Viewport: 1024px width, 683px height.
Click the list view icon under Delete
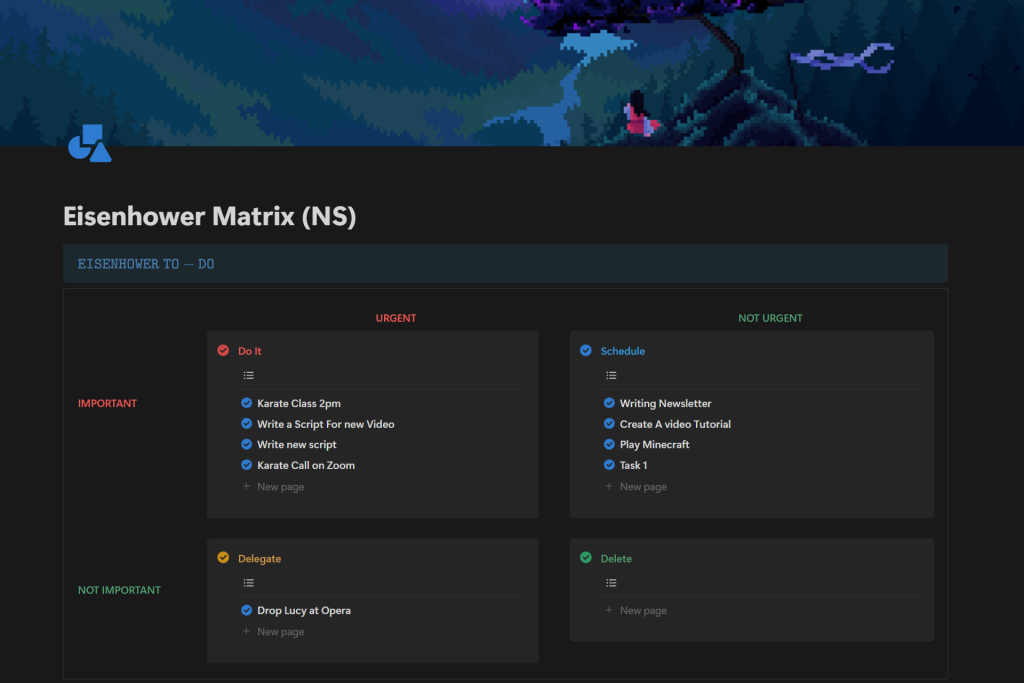(x=611, y=583)
